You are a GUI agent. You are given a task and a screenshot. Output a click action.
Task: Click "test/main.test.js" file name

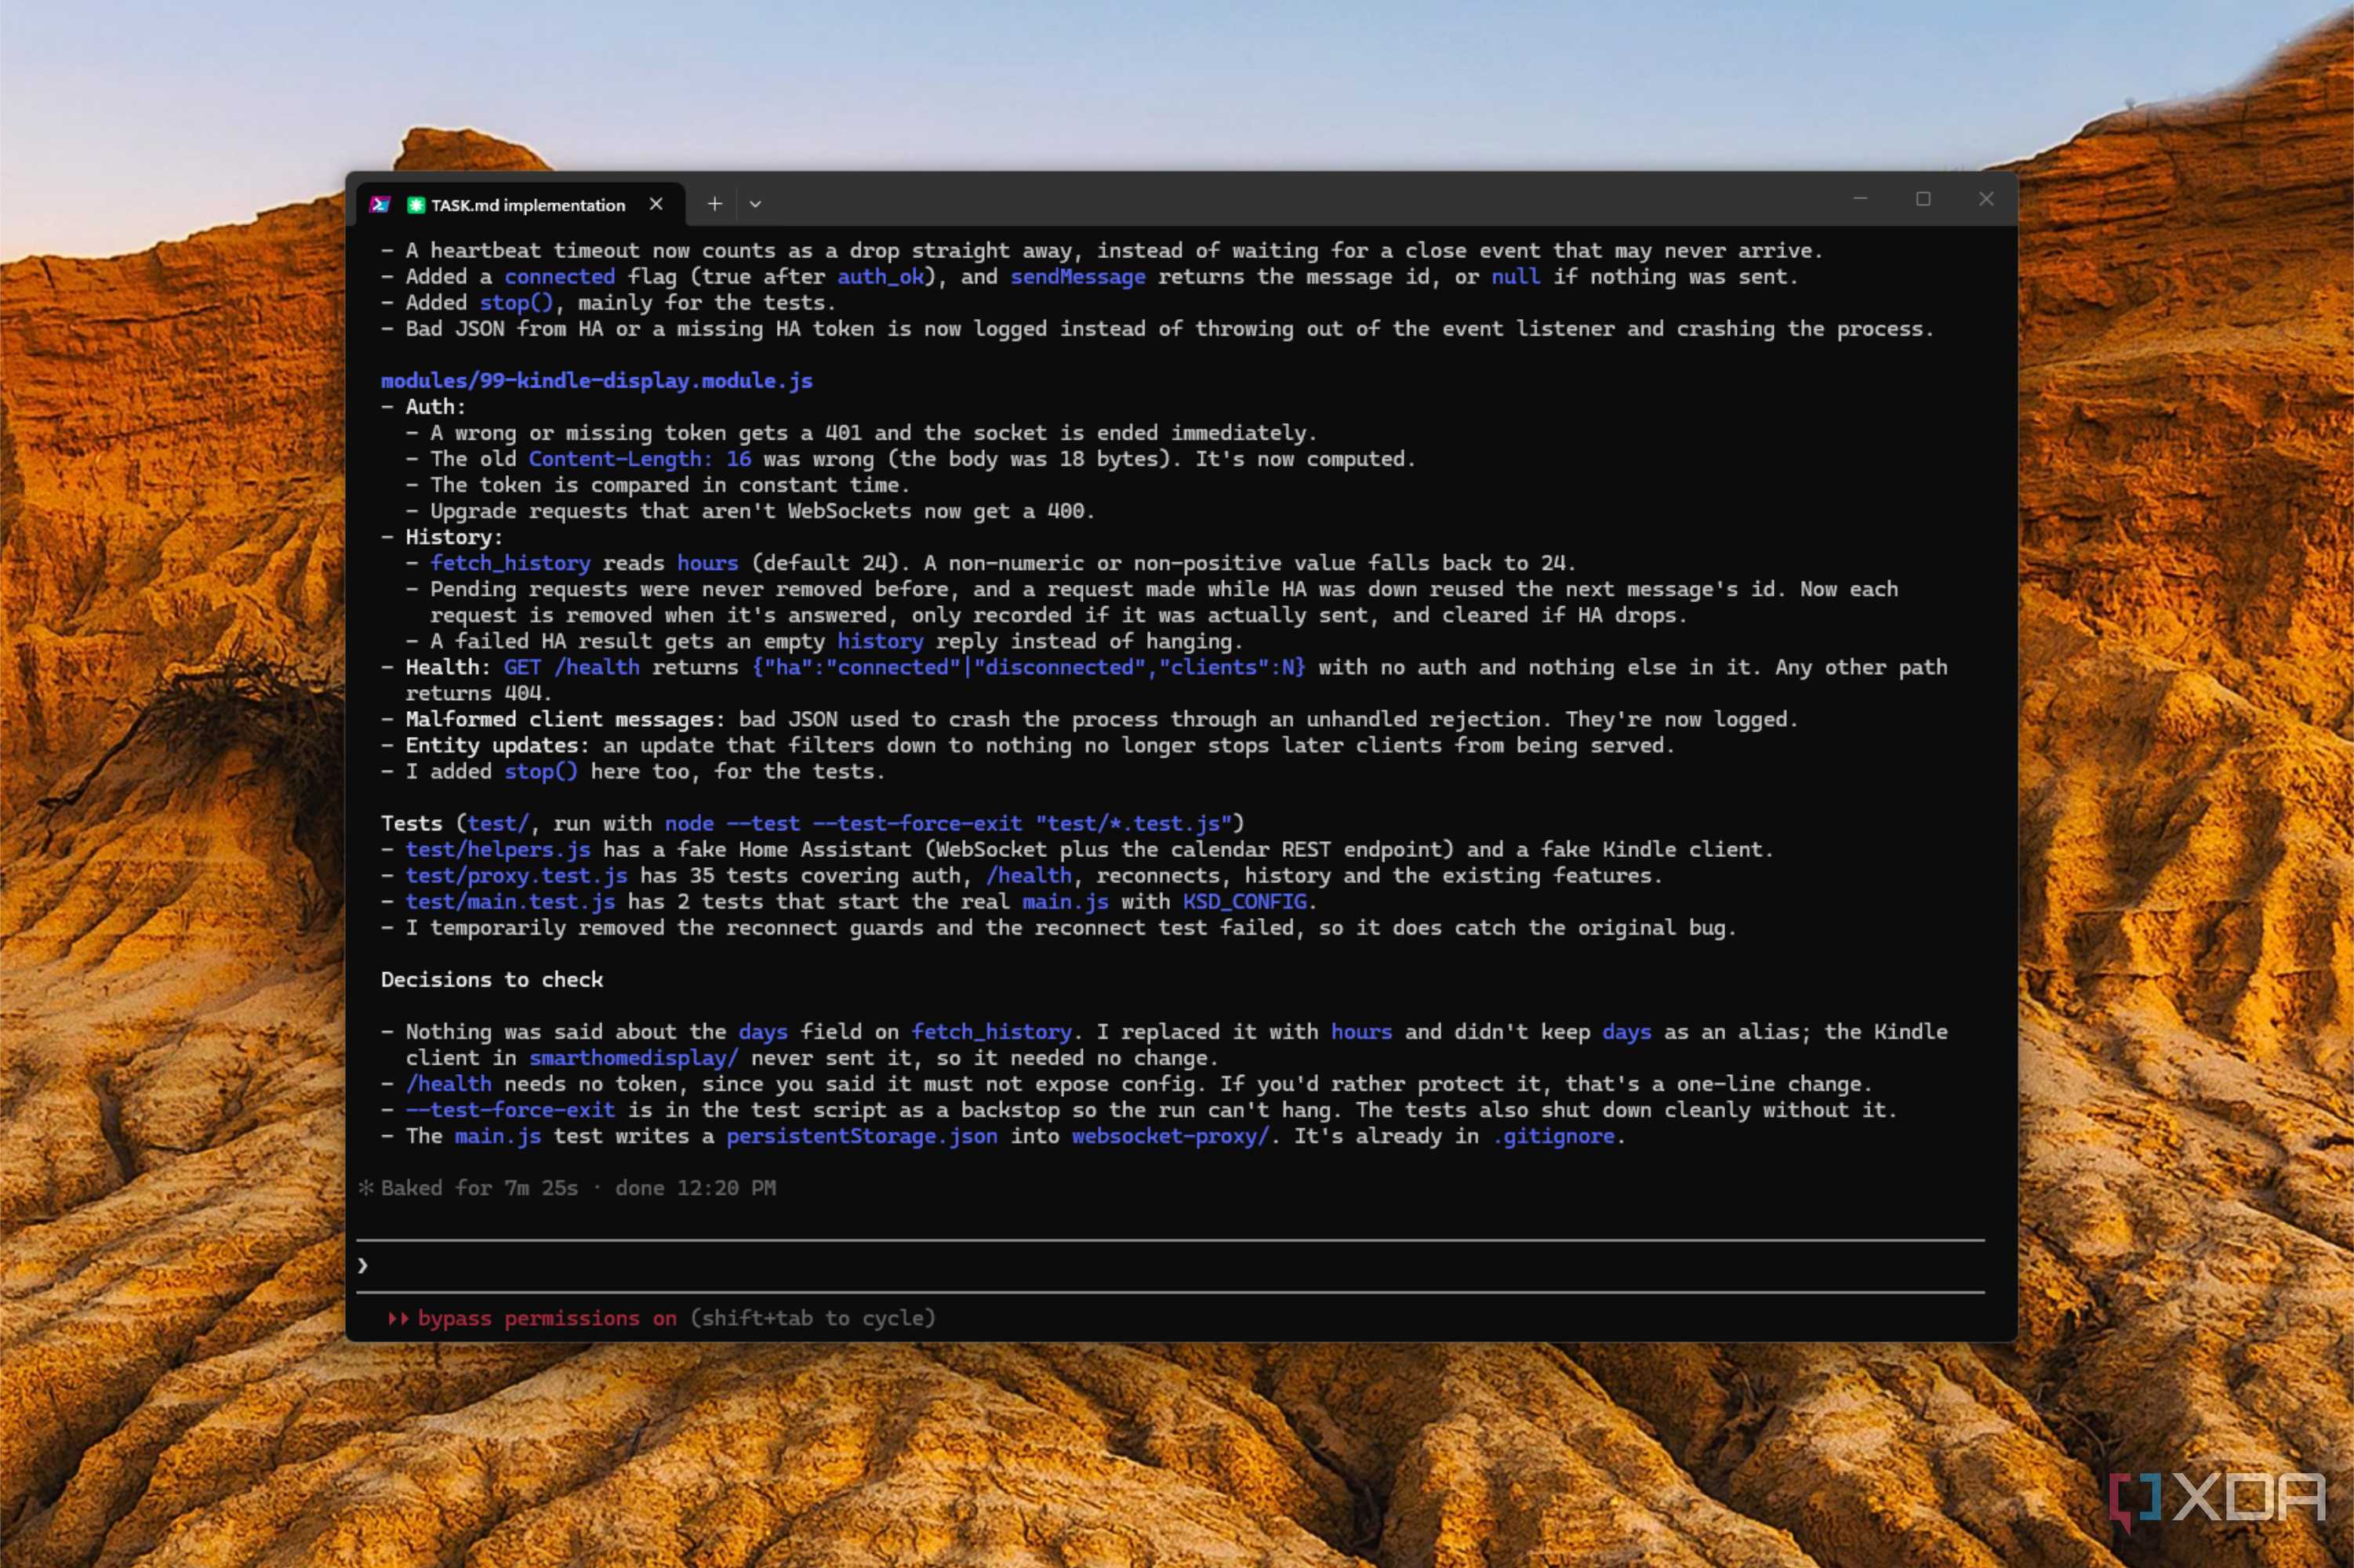510,902
